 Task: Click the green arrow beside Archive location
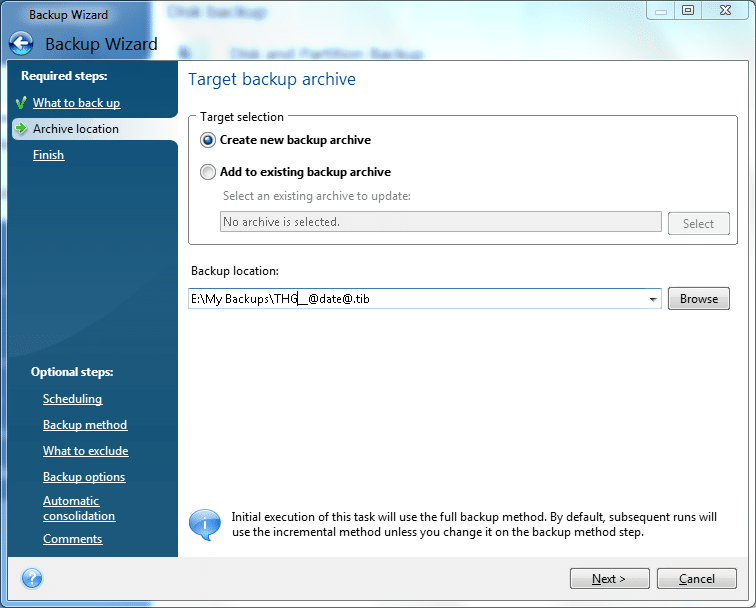(x=21, y=128)
